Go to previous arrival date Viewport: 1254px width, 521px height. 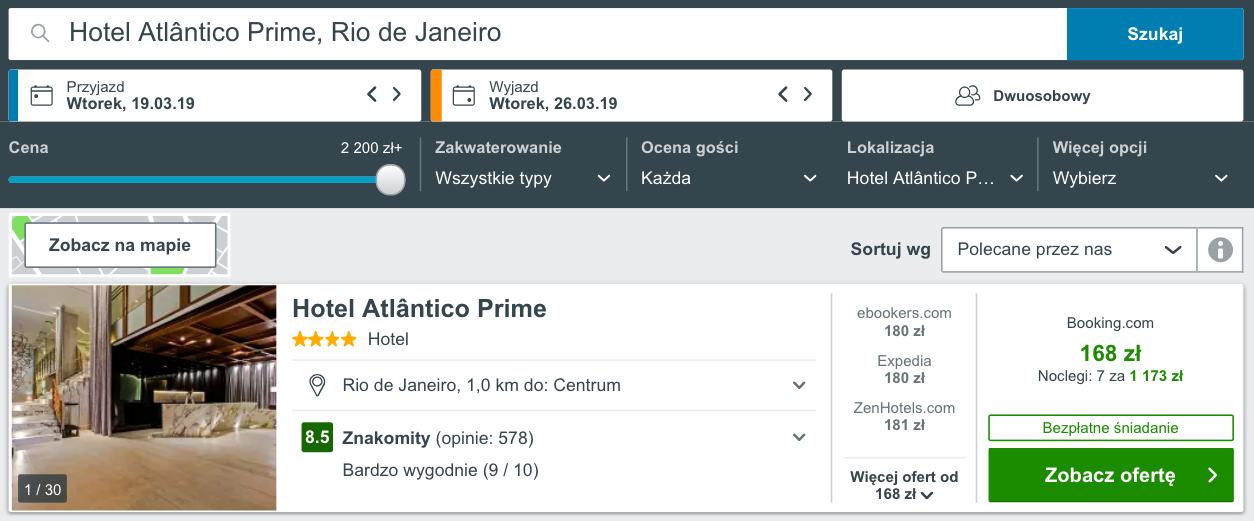pyautogui.click(x=372, y=95)
